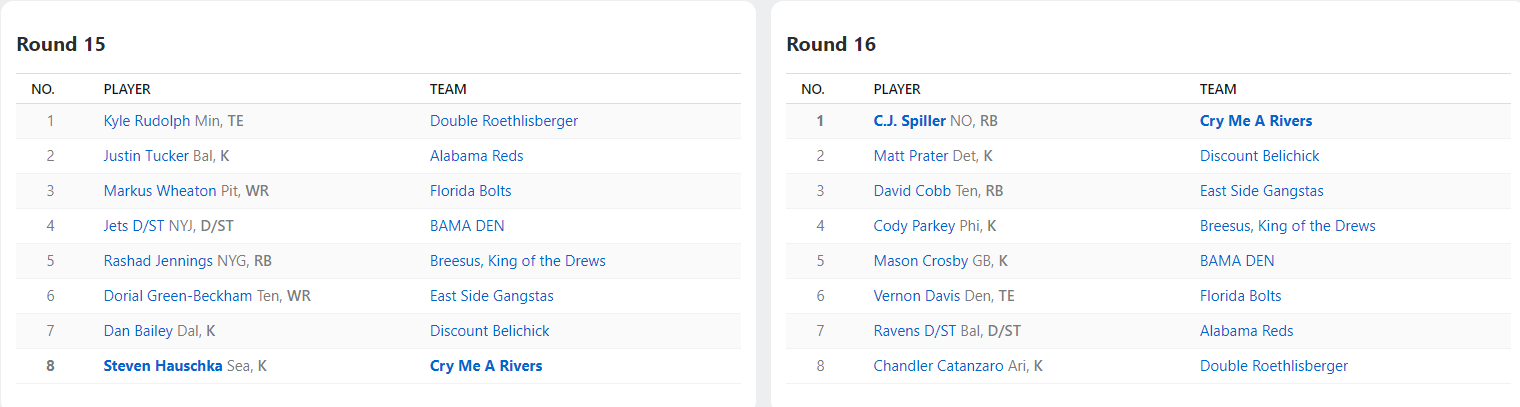Open Alabama Reds team in Round 15

click(x=476, y=156)
